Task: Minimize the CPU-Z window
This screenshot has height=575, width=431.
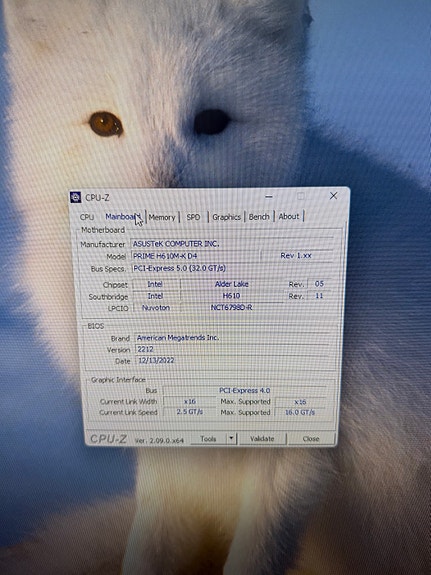Action: coord(269,197)
